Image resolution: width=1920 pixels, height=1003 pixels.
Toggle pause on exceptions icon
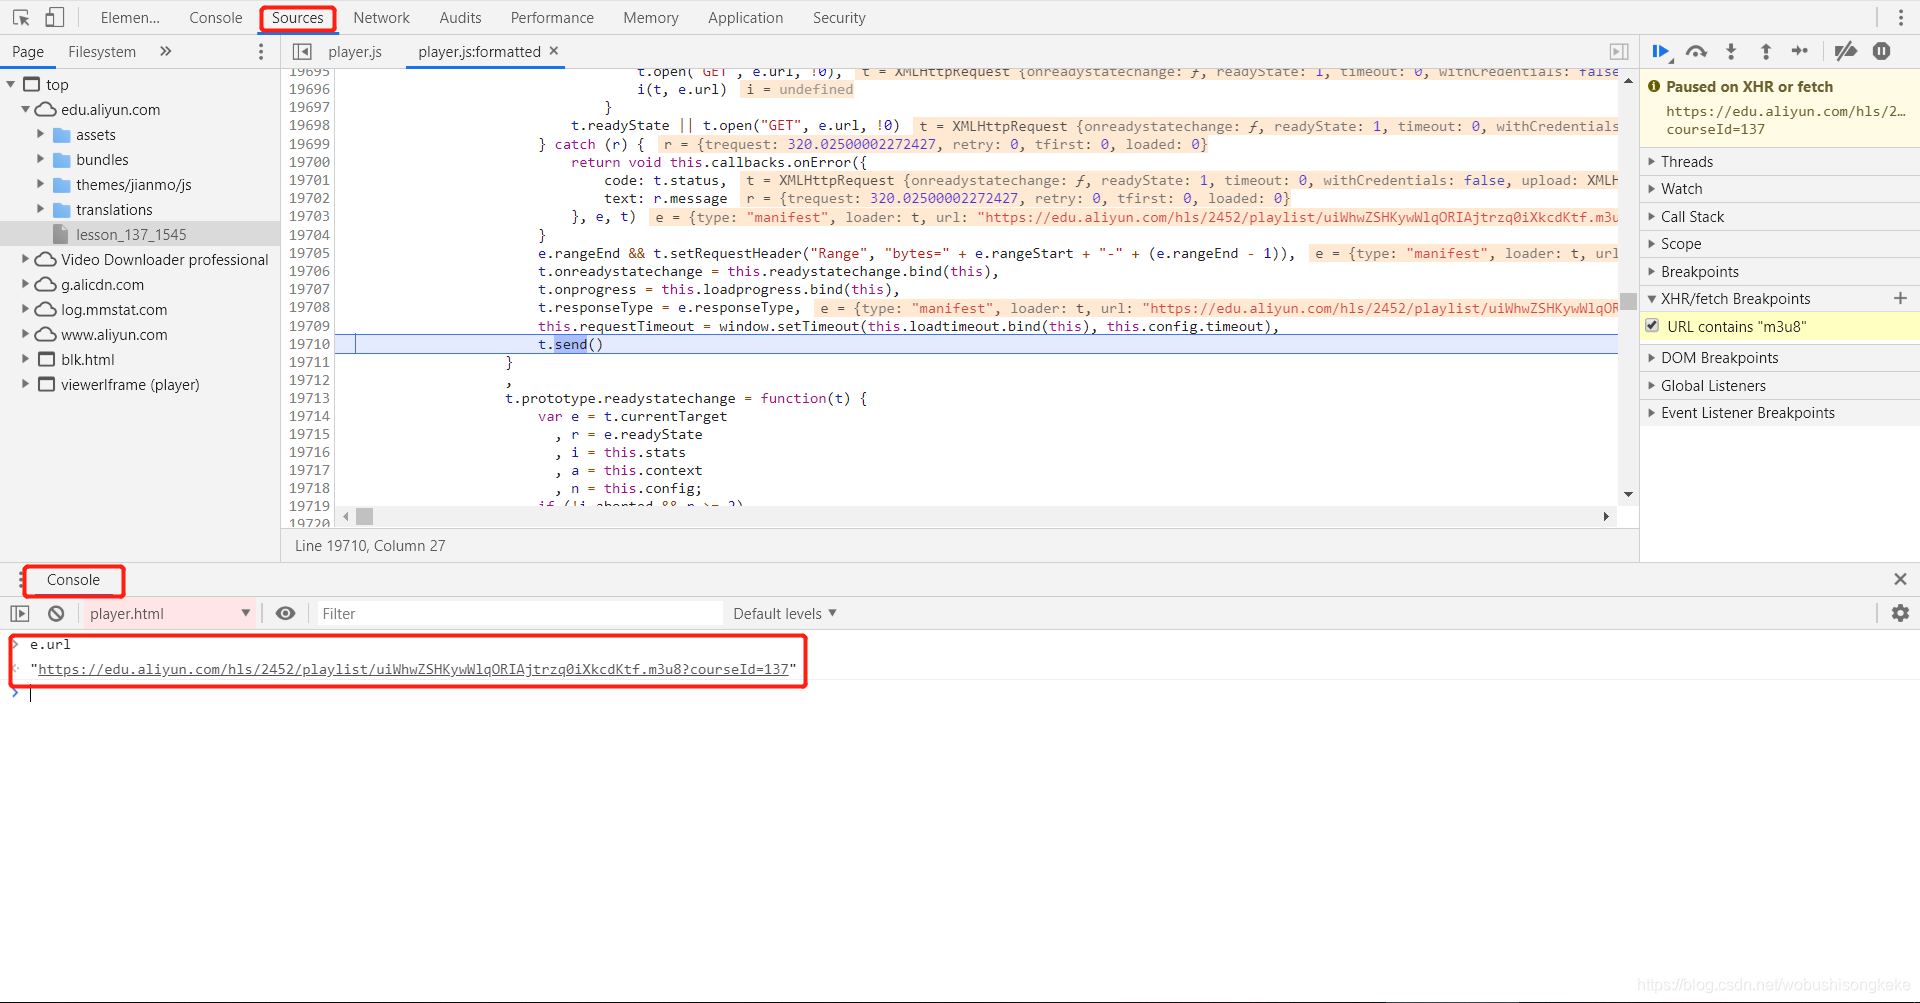tap(1881, 51)
